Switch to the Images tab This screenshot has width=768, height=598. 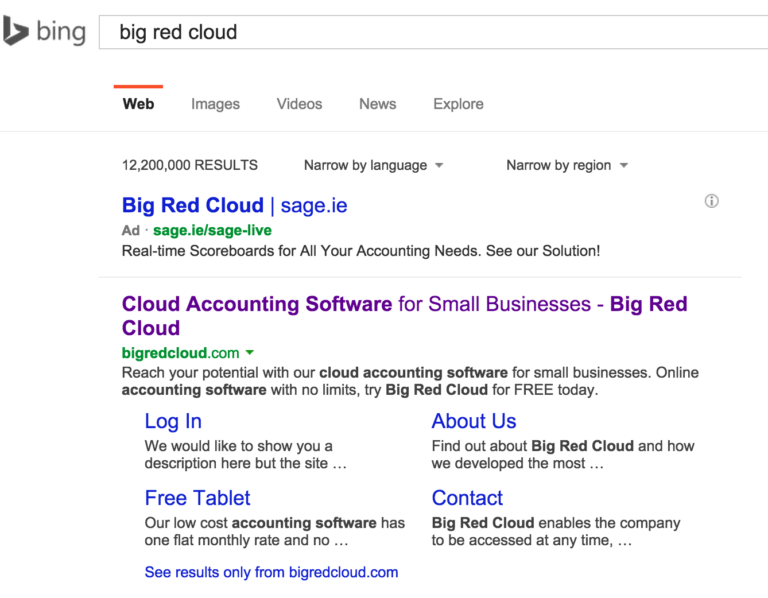click(x=216, y=104)
